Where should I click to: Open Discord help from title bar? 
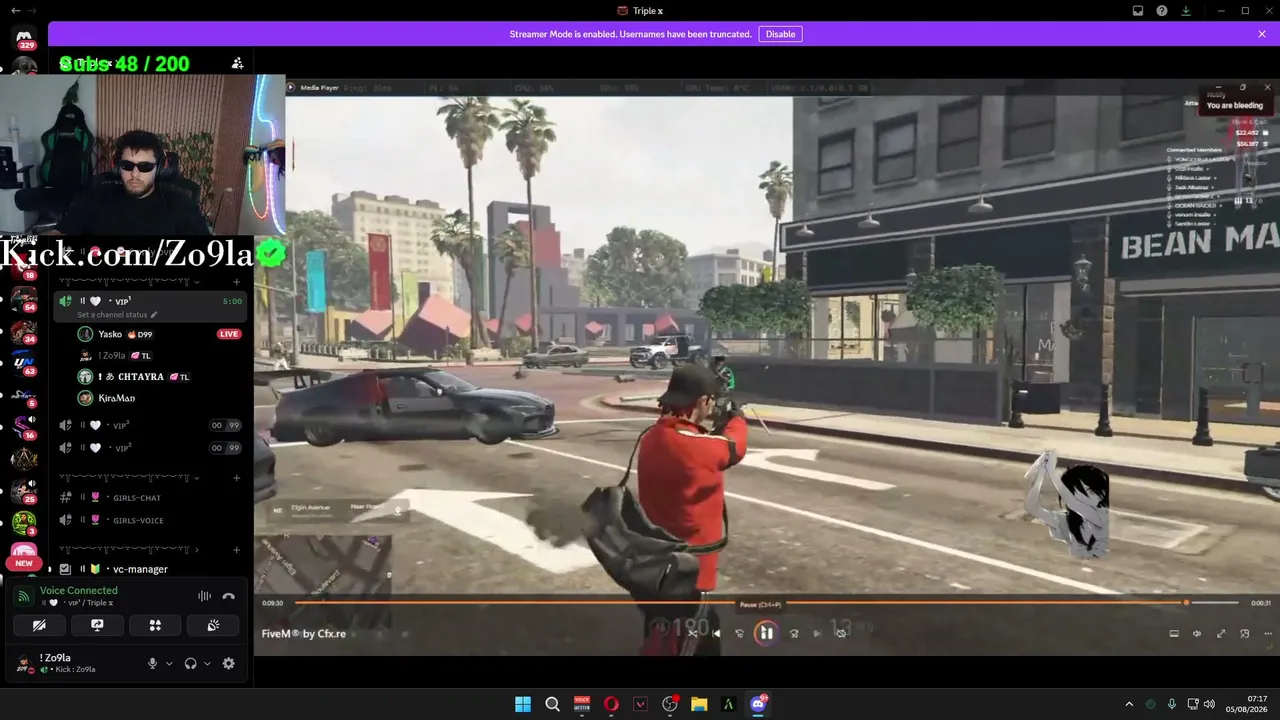coord(1162,11)
